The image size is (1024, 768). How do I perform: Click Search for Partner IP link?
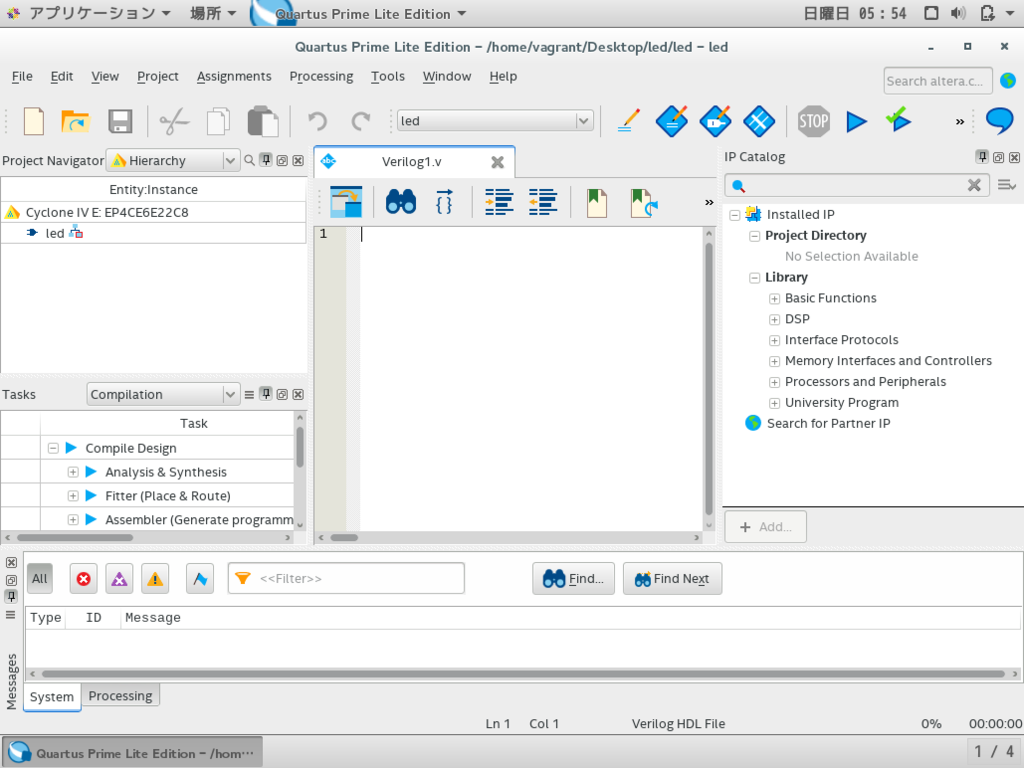(828, 423)
